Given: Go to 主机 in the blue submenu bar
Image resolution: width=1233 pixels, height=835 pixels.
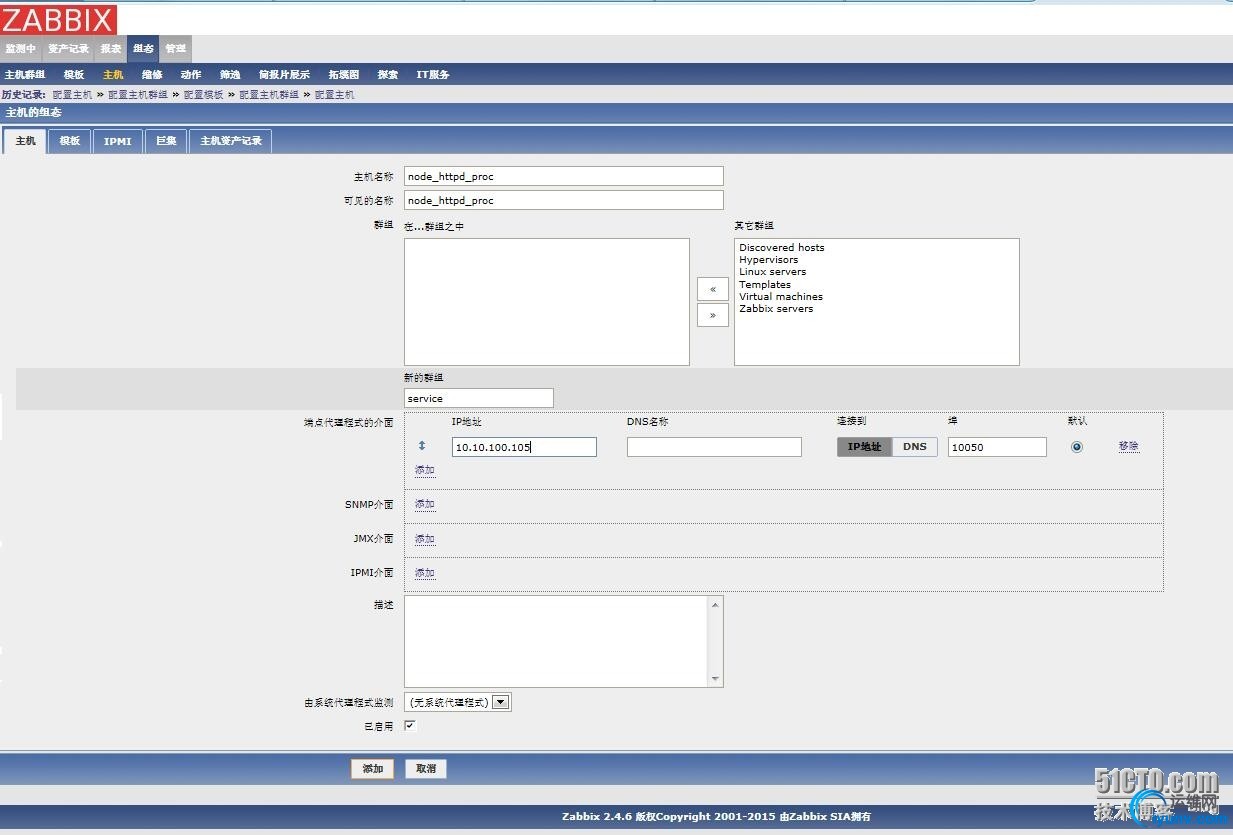Looking at the screenshot, I should (113, 75).
